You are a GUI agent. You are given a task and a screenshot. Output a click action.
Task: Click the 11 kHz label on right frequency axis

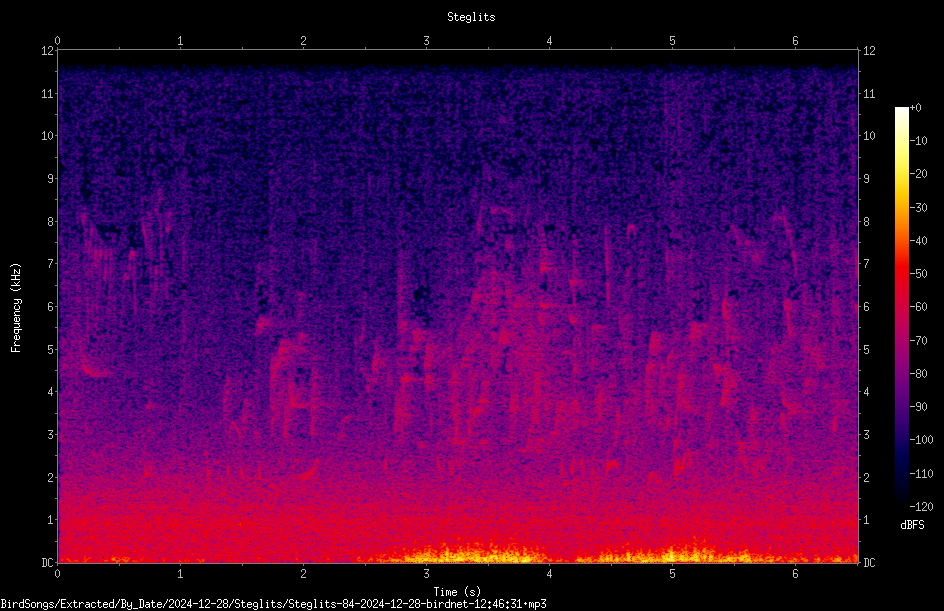point(869,94)
